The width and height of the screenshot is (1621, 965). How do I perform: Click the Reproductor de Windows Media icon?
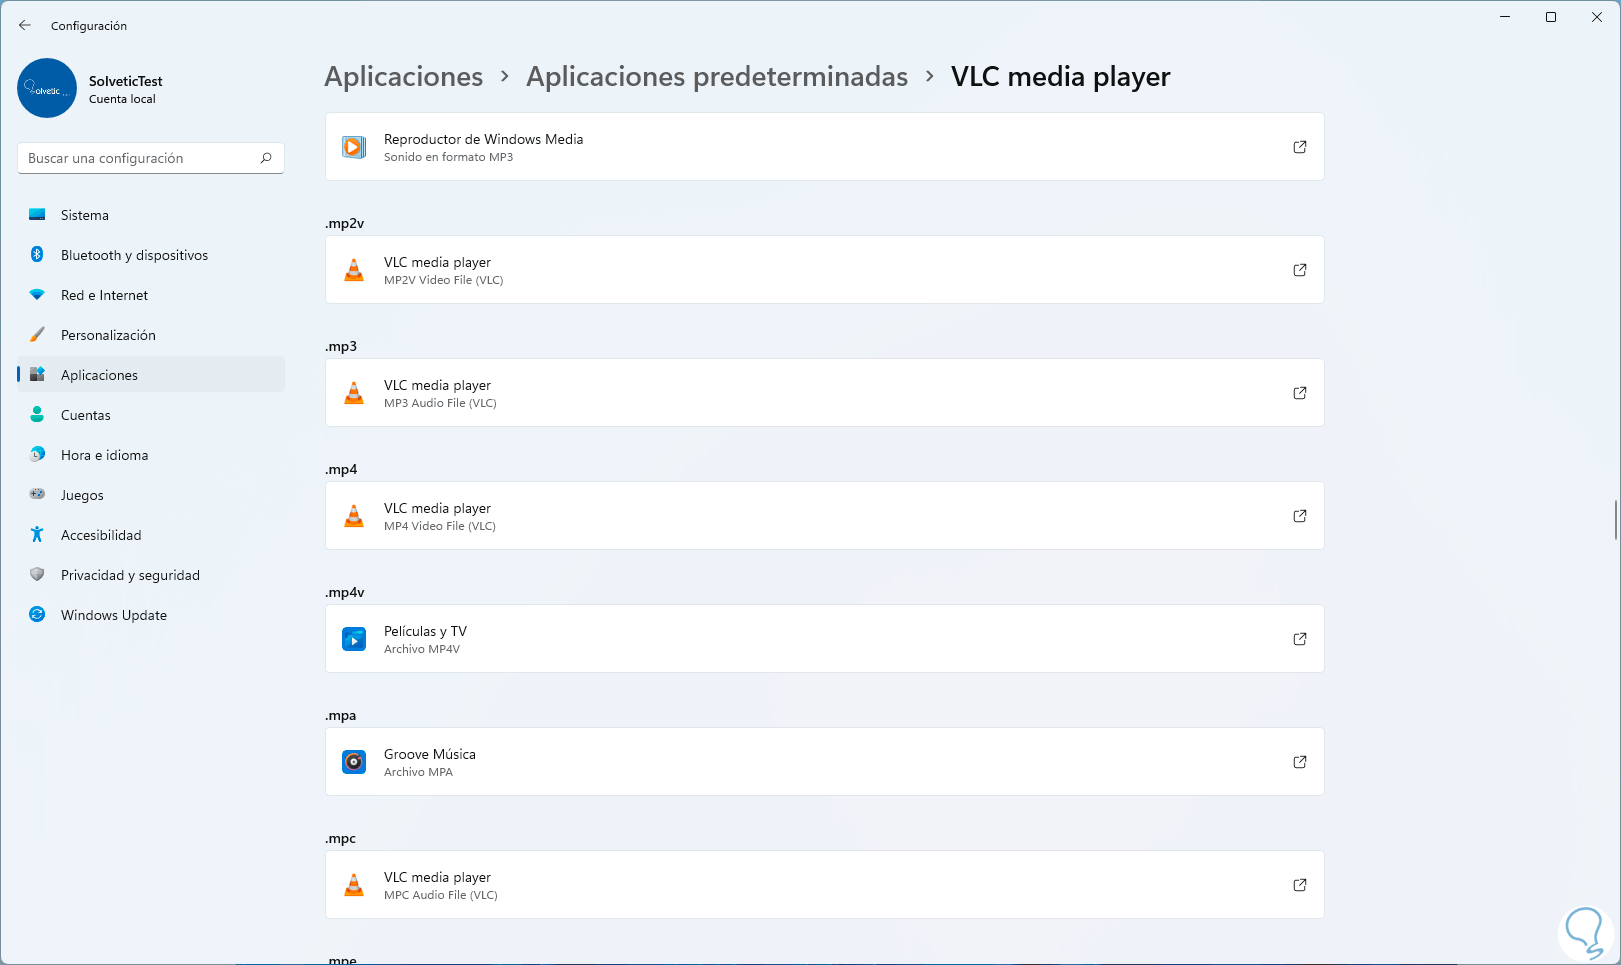[x=354, y=147]
